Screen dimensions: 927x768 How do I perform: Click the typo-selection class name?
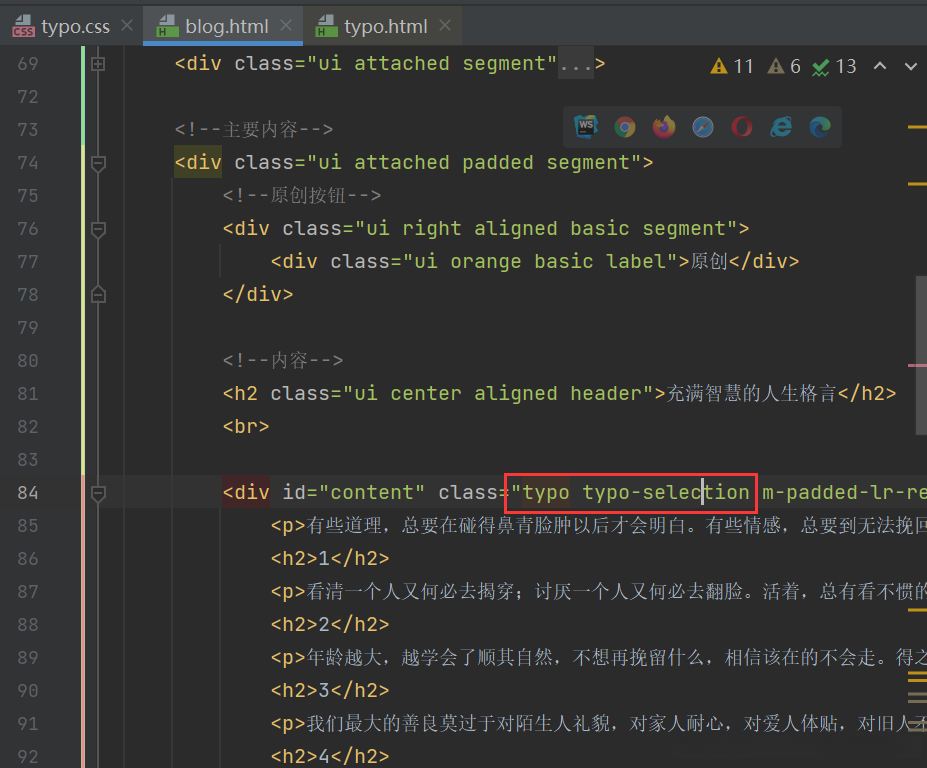666,492
